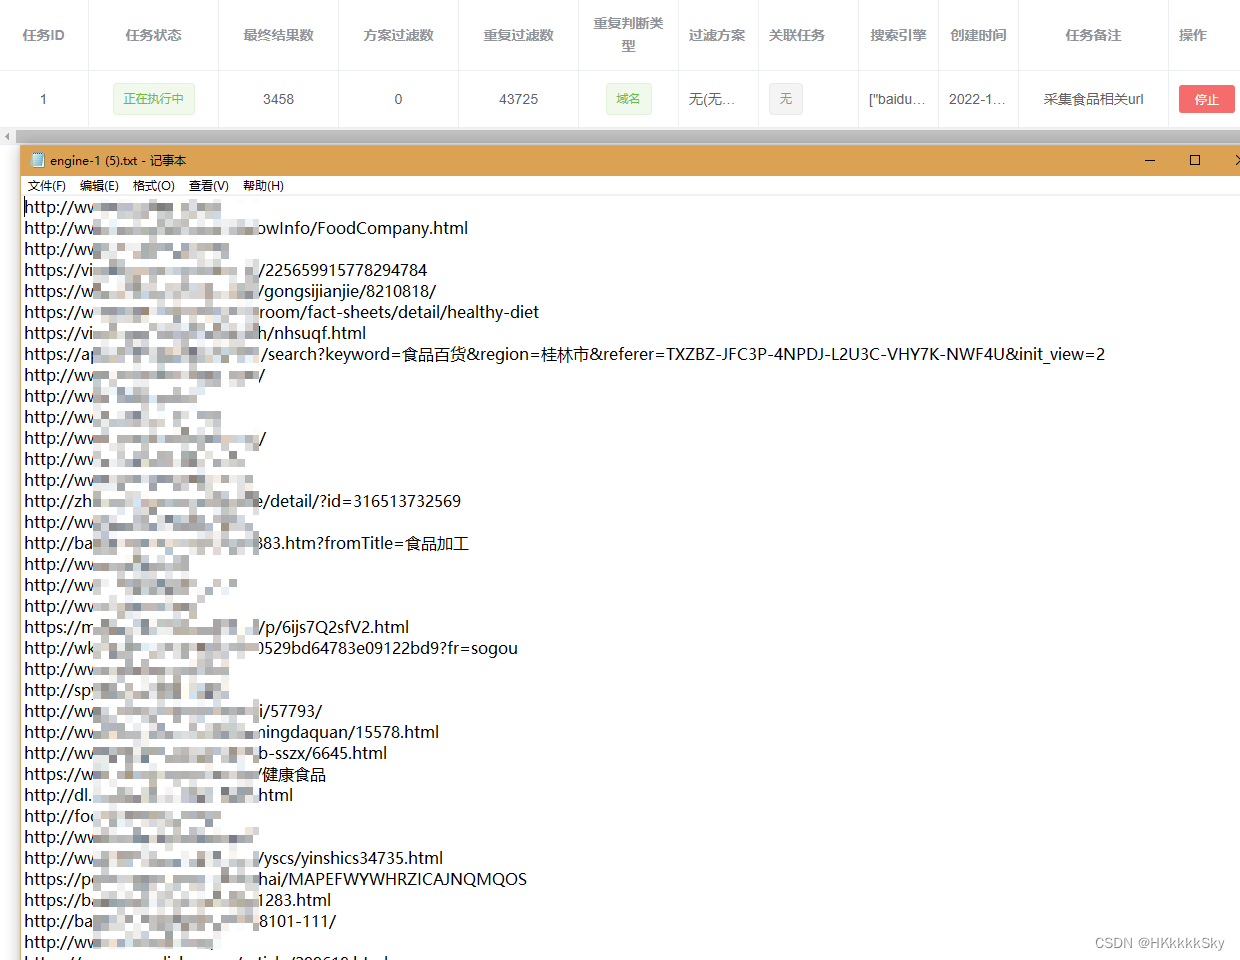This screenshot has width=1240, height=960.
Task: Click the 任务状态 column header
Action: pyautogui.click(x=153, y=35)
